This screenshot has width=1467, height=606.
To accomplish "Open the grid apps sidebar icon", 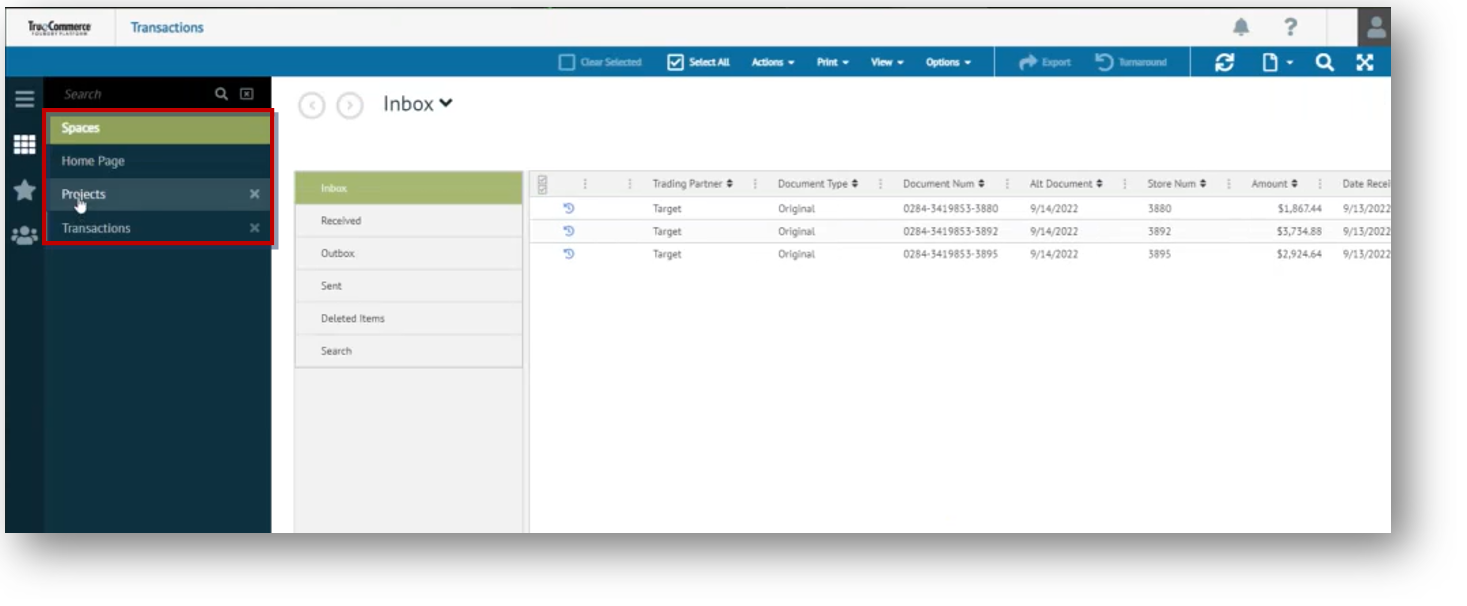I will tap(24, 145).
